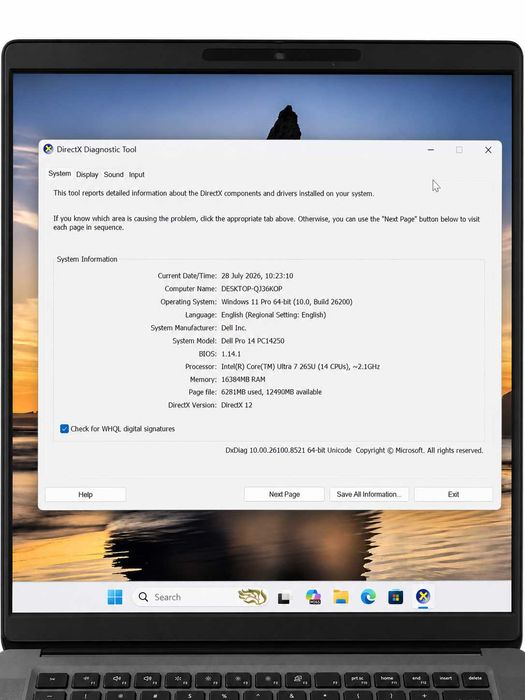Open the Windows Start menu

click(115, 597)
